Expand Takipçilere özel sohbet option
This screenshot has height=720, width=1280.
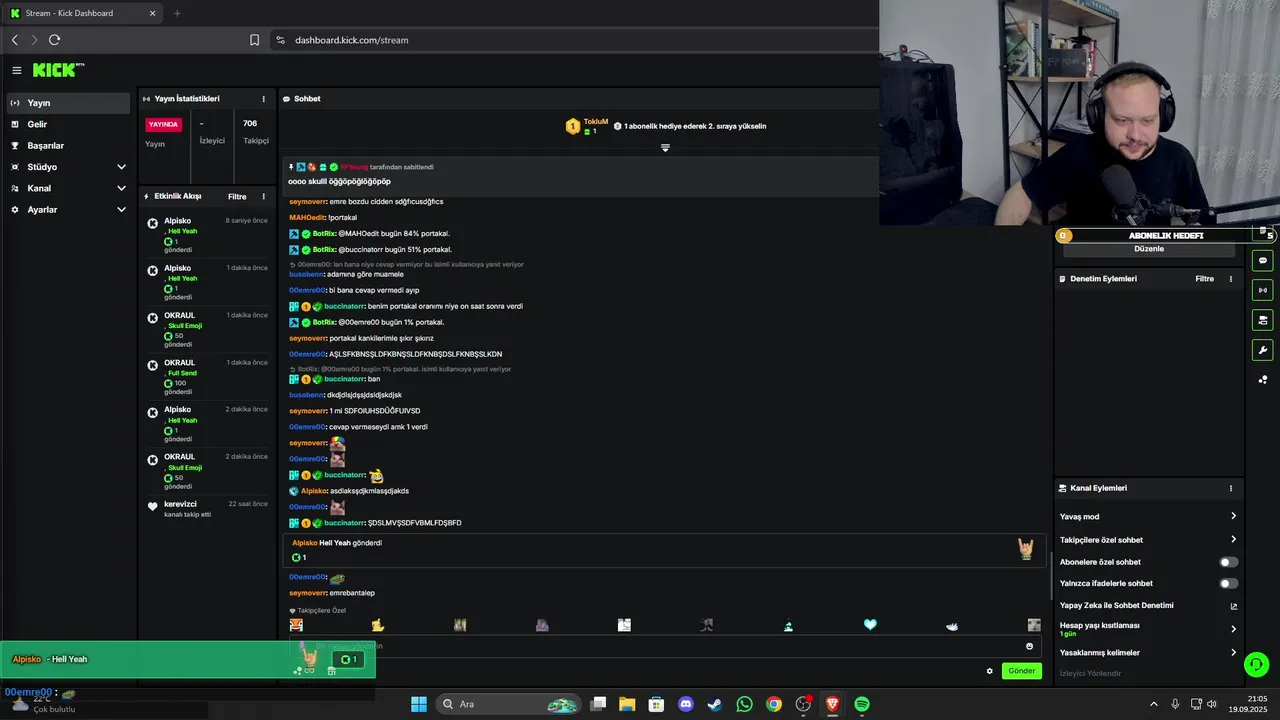pyautogui.click(x=1148, y=540)
